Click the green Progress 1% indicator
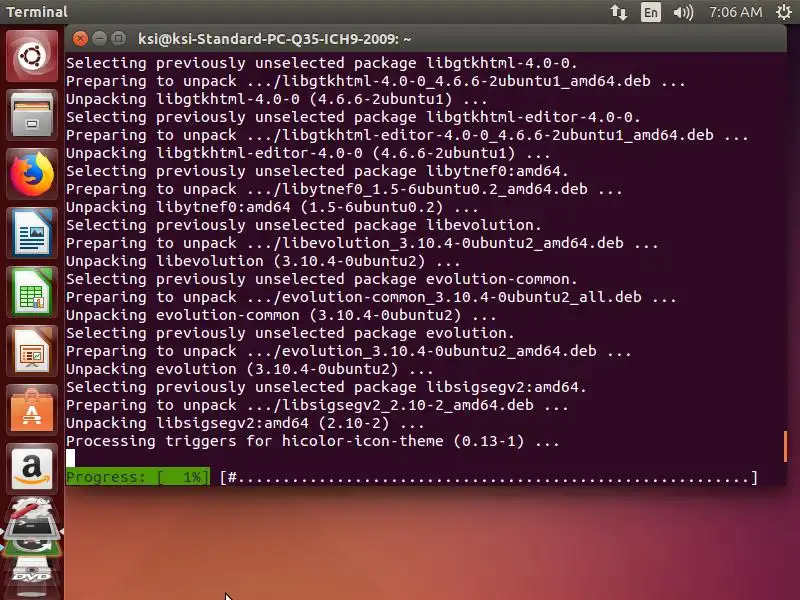The image size is (800, 600). [x=138, y=477]
